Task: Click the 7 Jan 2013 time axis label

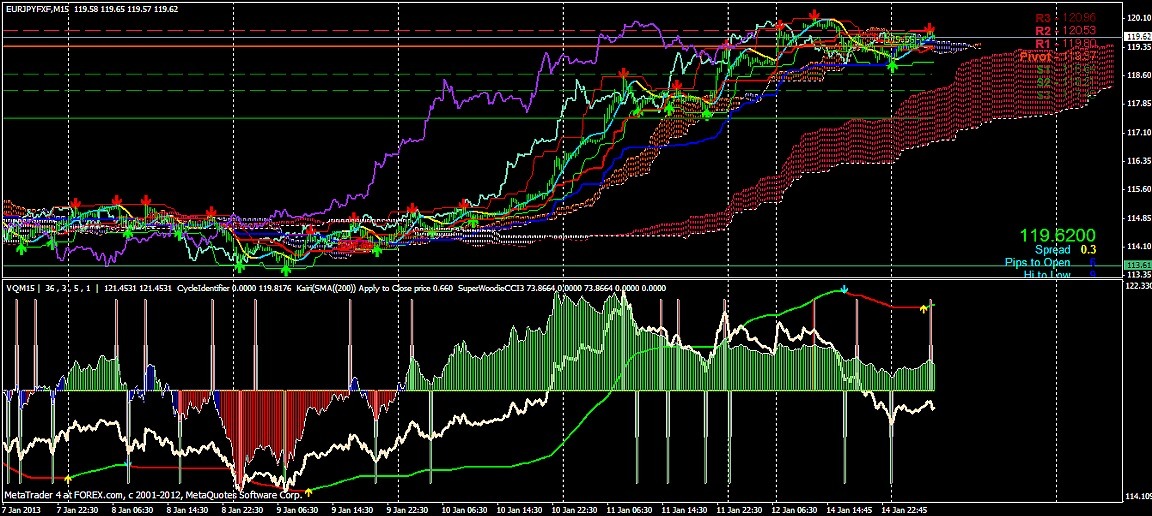Action: [x=21, y=509]
